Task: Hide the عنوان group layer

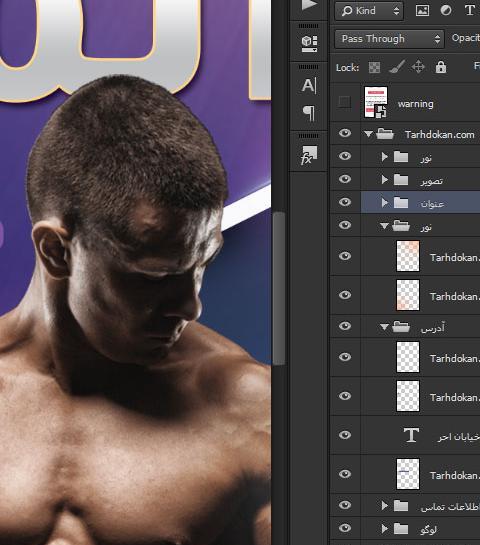Action: pyautogui.click(x=345, y=202)
